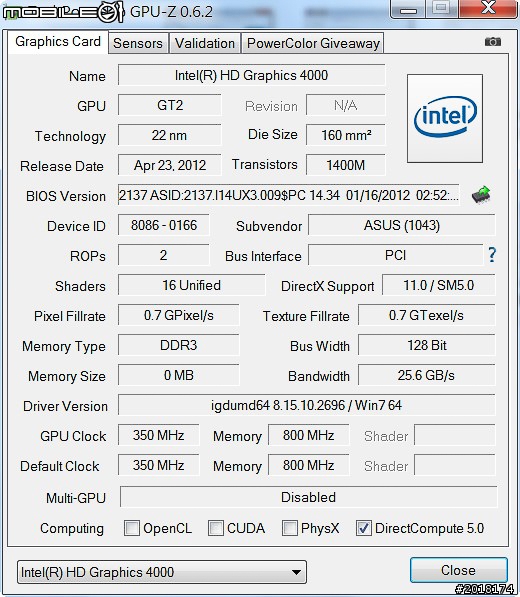Click the BIOS Version field
This screenshot has height=597, width=520.
click(x=289, y=195)
